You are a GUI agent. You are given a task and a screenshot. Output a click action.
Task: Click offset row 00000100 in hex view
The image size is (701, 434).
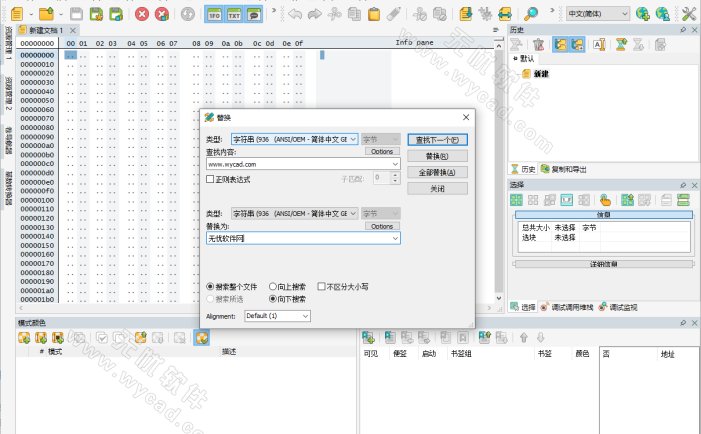37,200
